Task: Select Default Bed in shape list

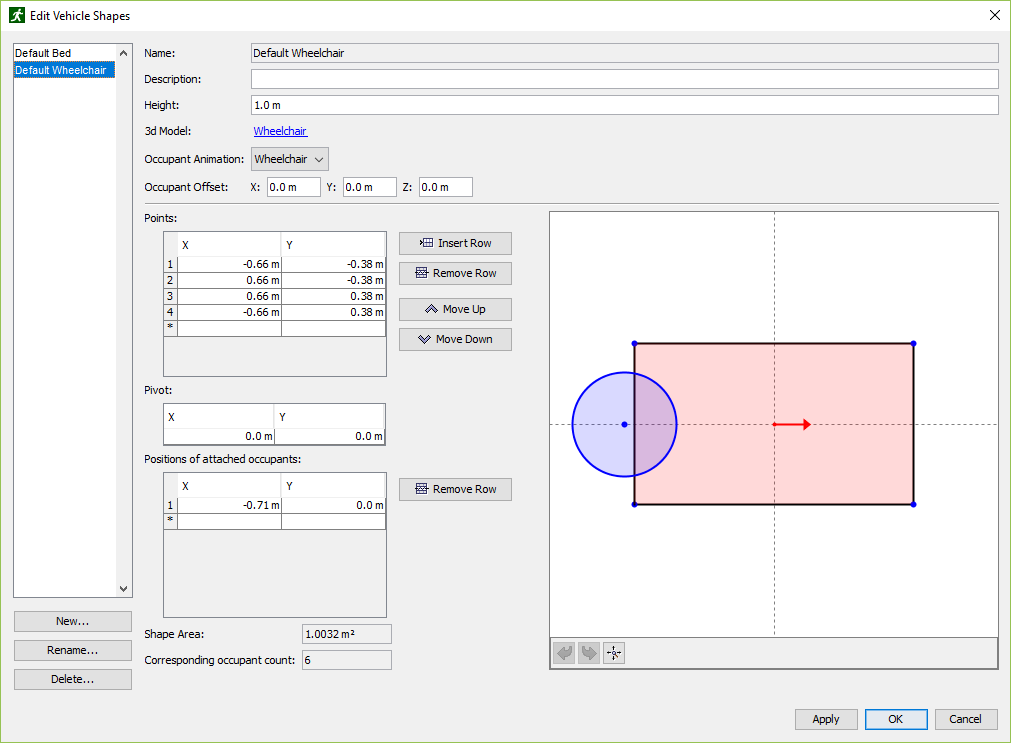Action: click(x=64, y=53)
